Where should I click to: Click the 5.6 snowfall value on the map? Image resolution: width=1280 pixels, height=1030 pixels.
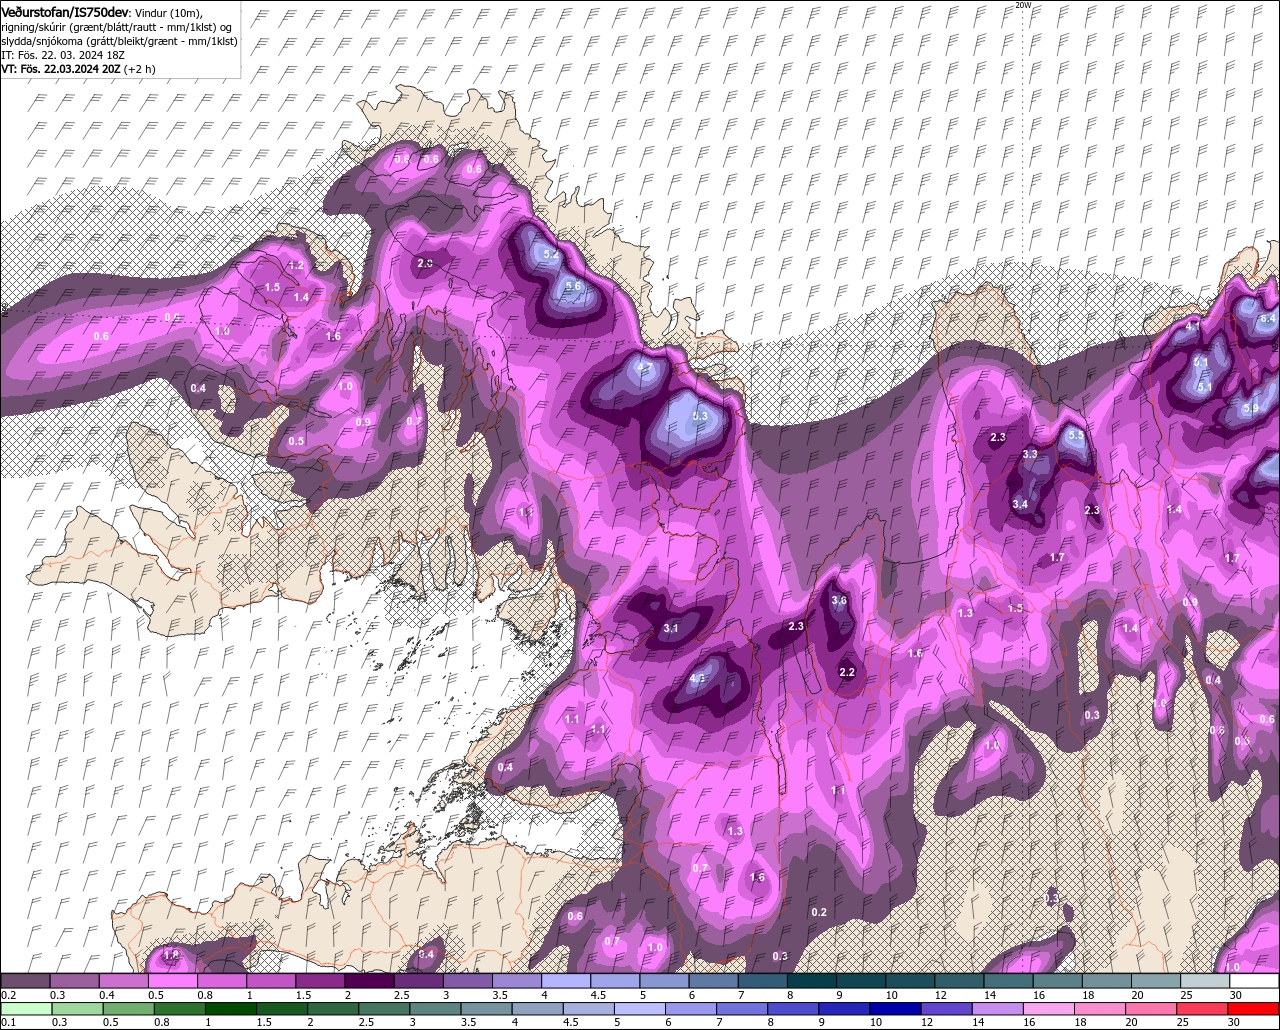[x=573, y=286]
